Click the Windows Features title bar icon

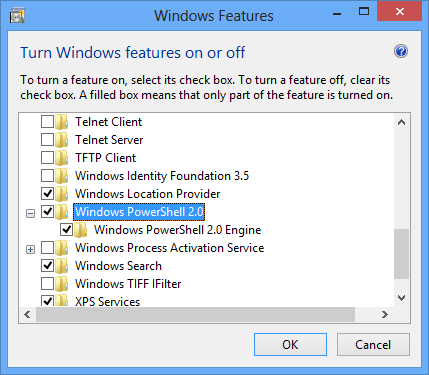pyautogui.click(x=17, y=16)
